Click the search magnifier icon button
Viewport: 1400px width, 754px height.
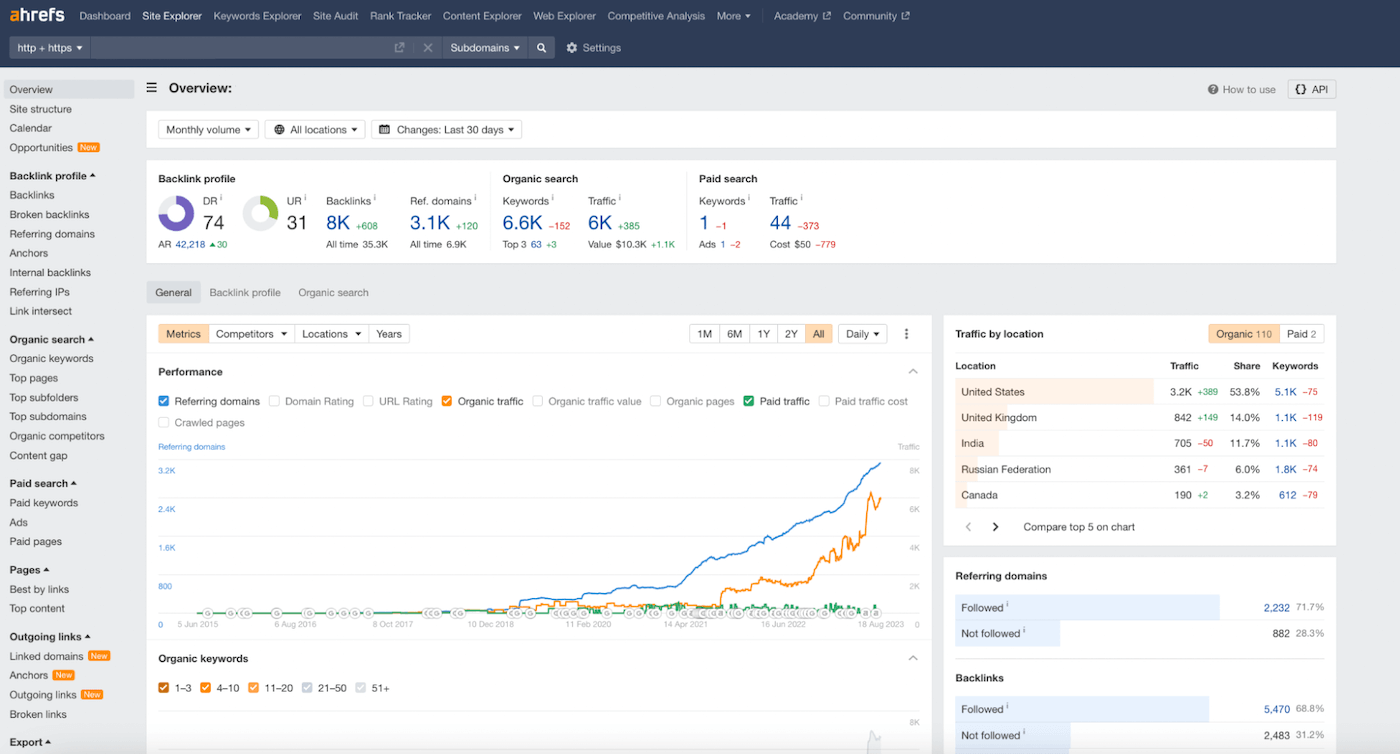point(541,48)
